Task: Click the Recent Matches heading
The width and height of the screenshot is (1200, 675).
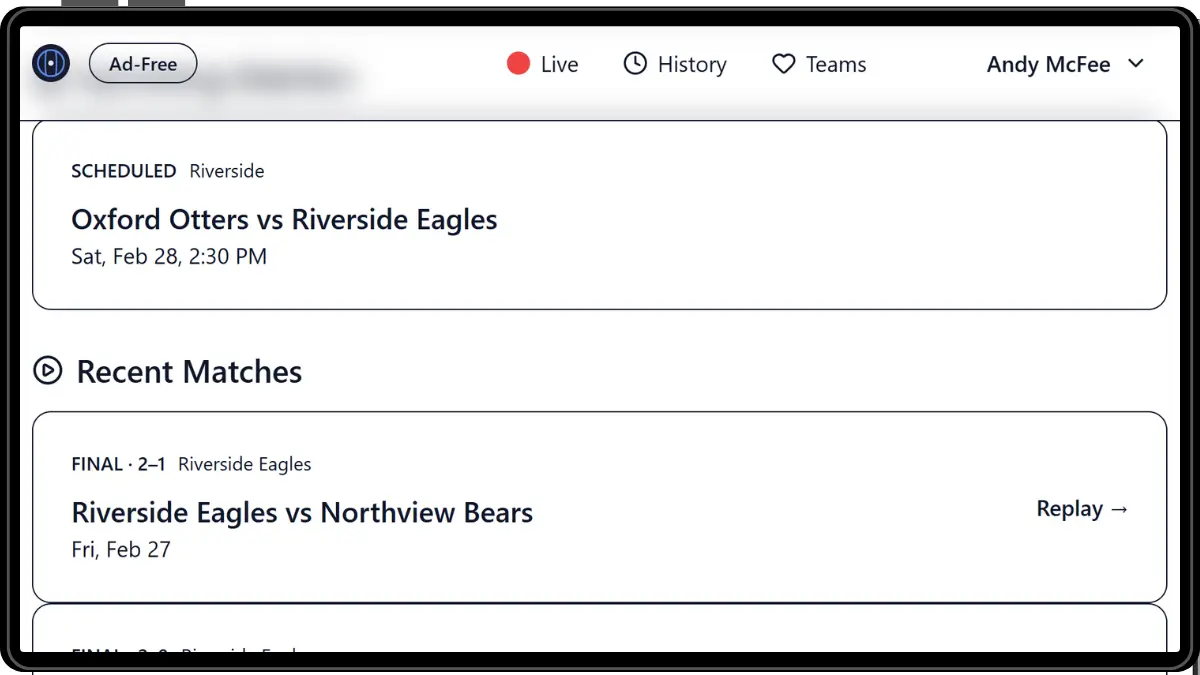Action: 189,372
